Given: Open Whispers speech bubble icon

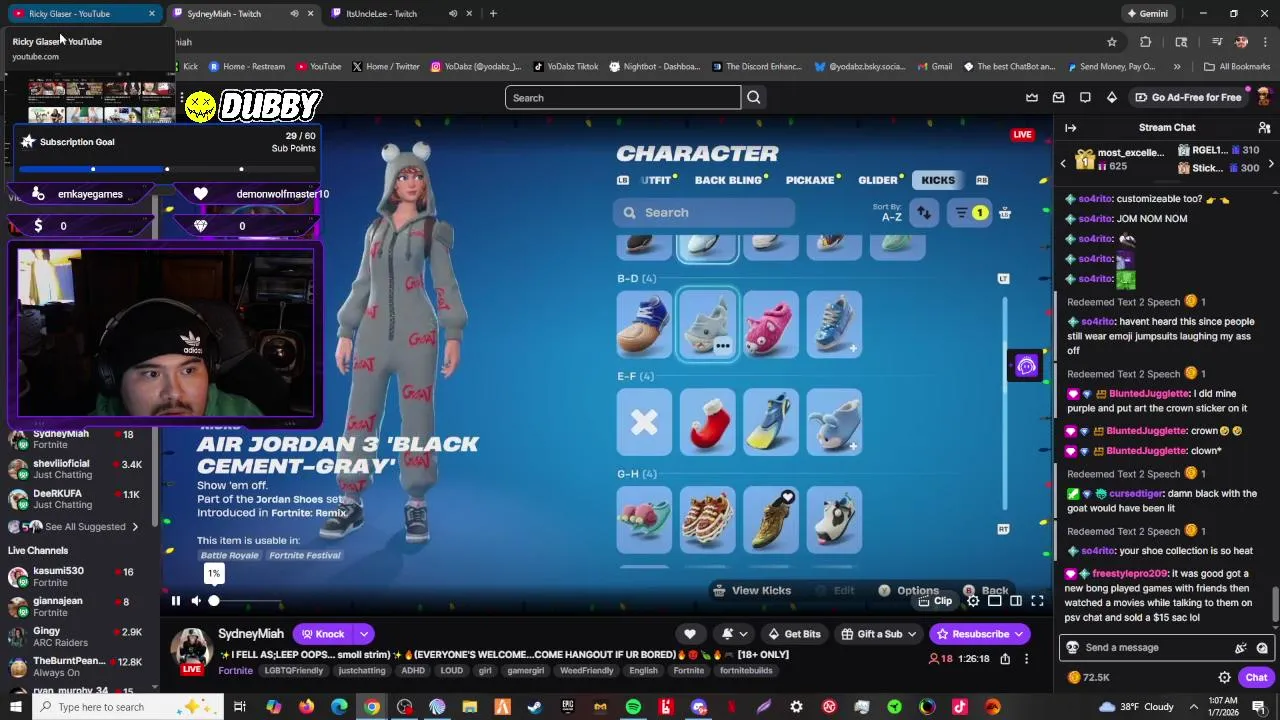Looking at the screenshot, I should 1085,97.
